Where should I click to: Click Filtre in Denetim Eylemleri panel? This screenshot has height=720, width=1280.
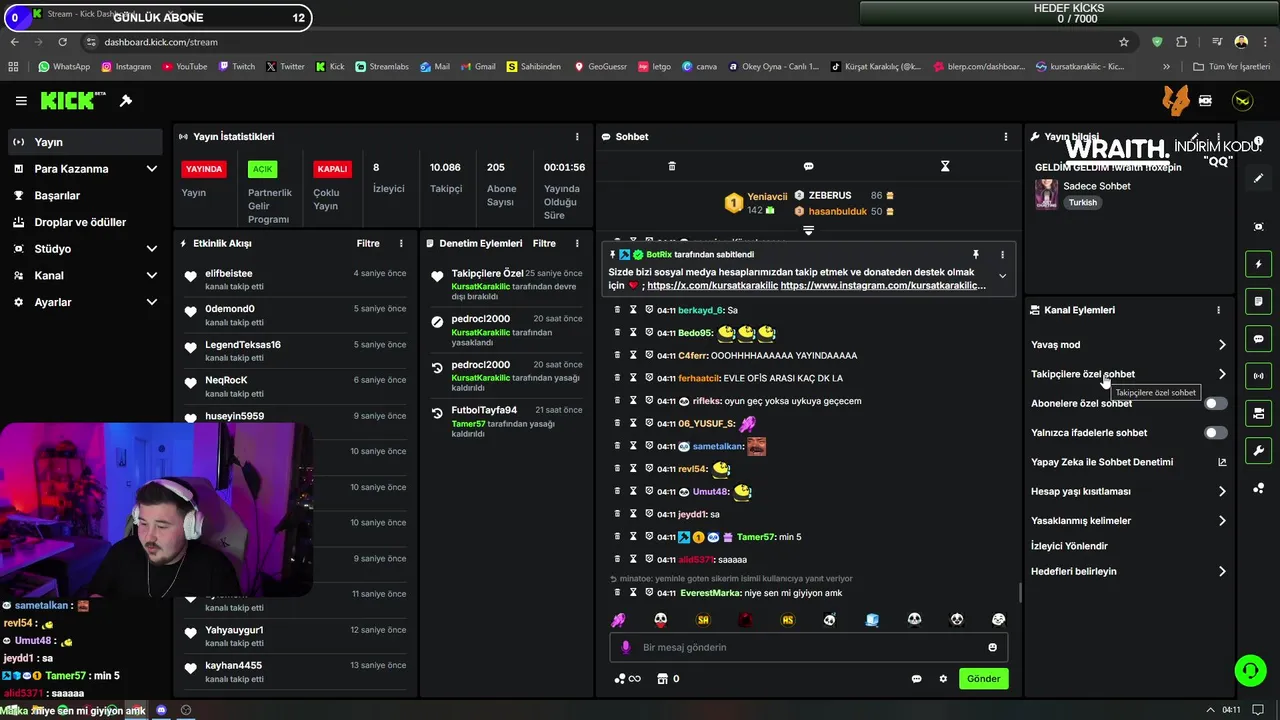544,244
